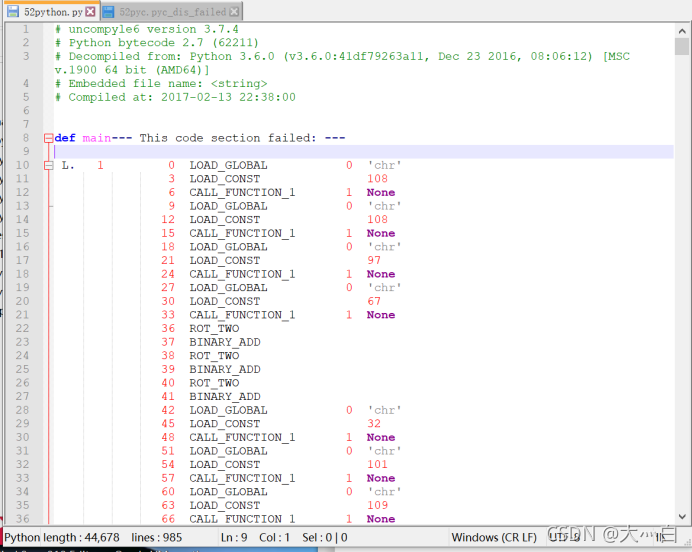Click line number 22 in margin
The image size is (692, 552).
(22, 328)
